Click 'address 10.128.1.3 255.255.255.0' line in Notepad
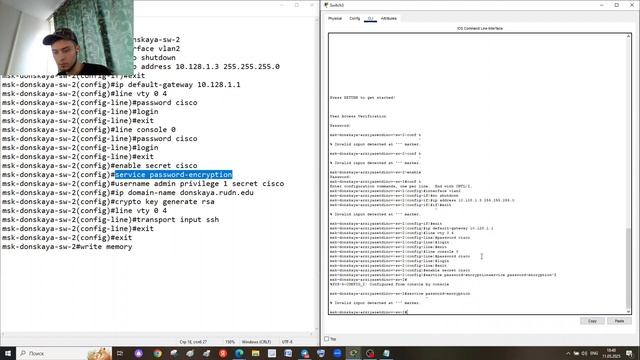 click(210, 67)
